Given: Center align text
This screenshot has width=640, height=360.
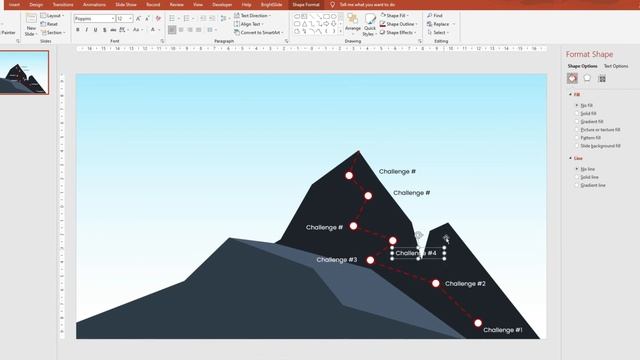Looking at the screenshot, I should coord(181,30).
